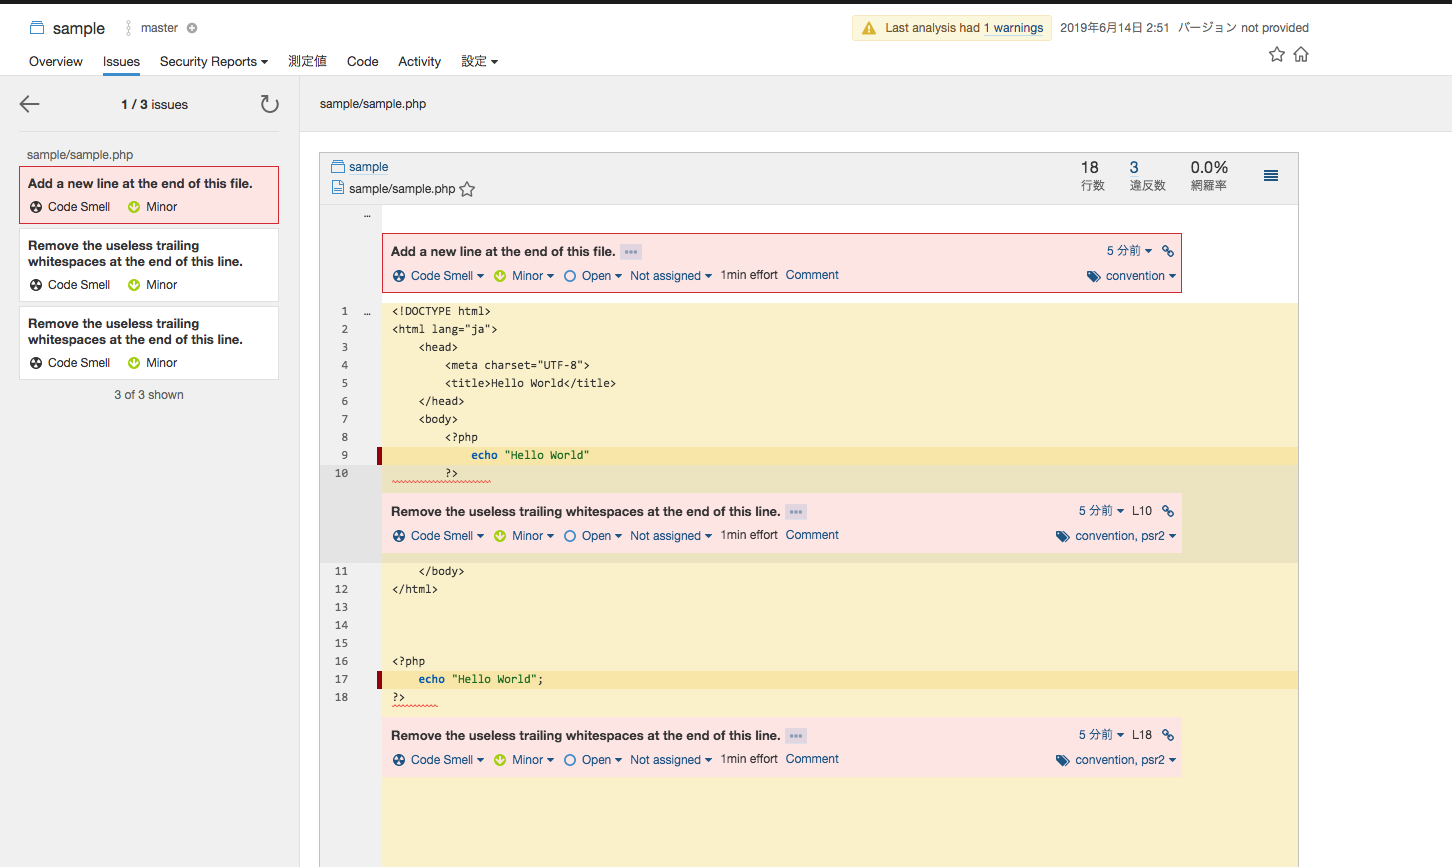Change the Minor severity of the 'Add a new line' issue
This screenshot has width=1452, height=867.
click(524, 276)
